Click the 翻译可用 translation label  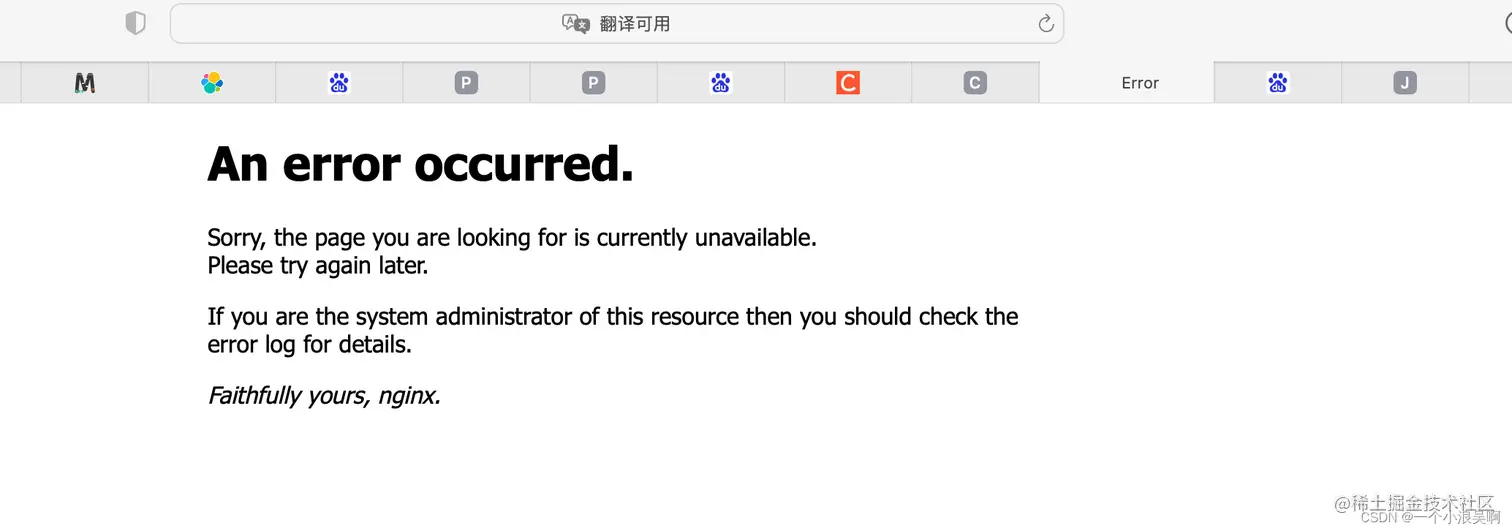(635, 24)
